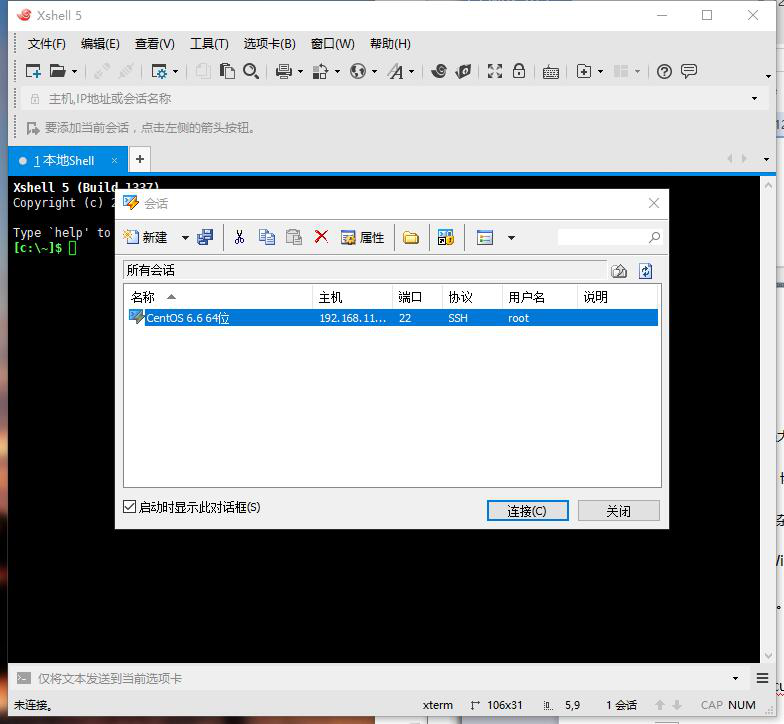Click the New Folder icon in Sessions dialog

coord(411,238)
